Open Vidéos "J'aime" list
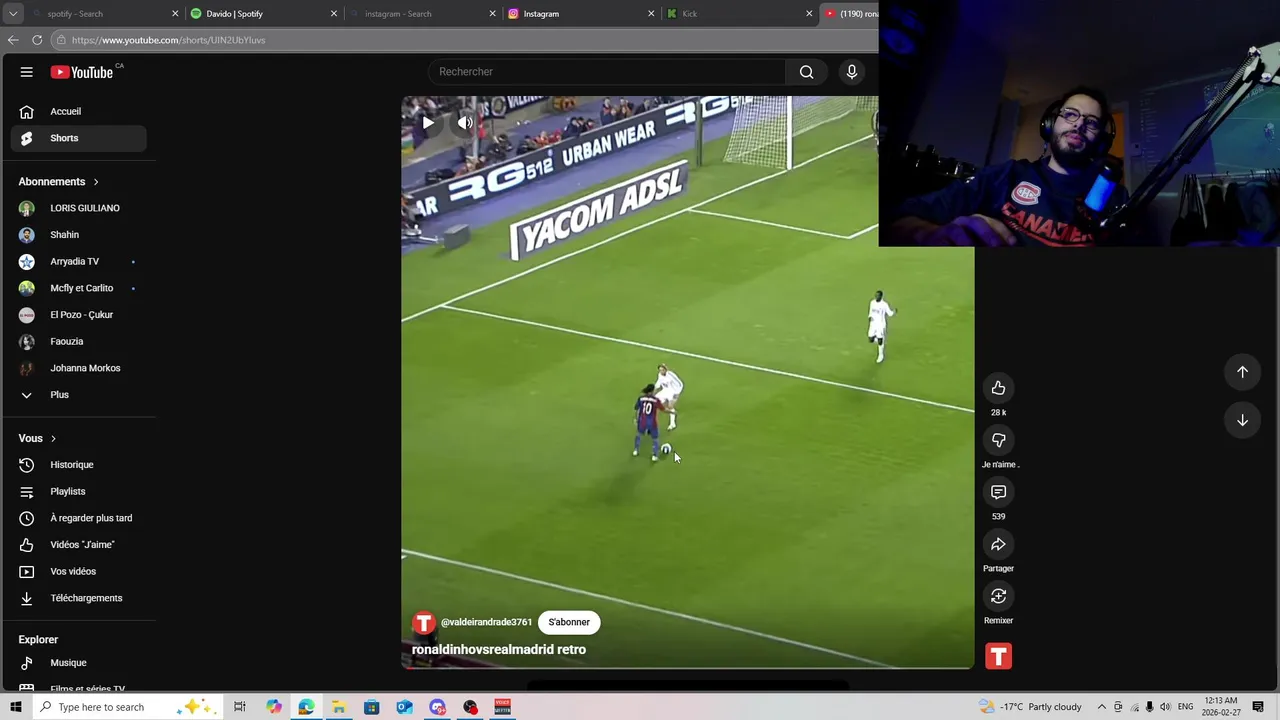 coord(79,545)
